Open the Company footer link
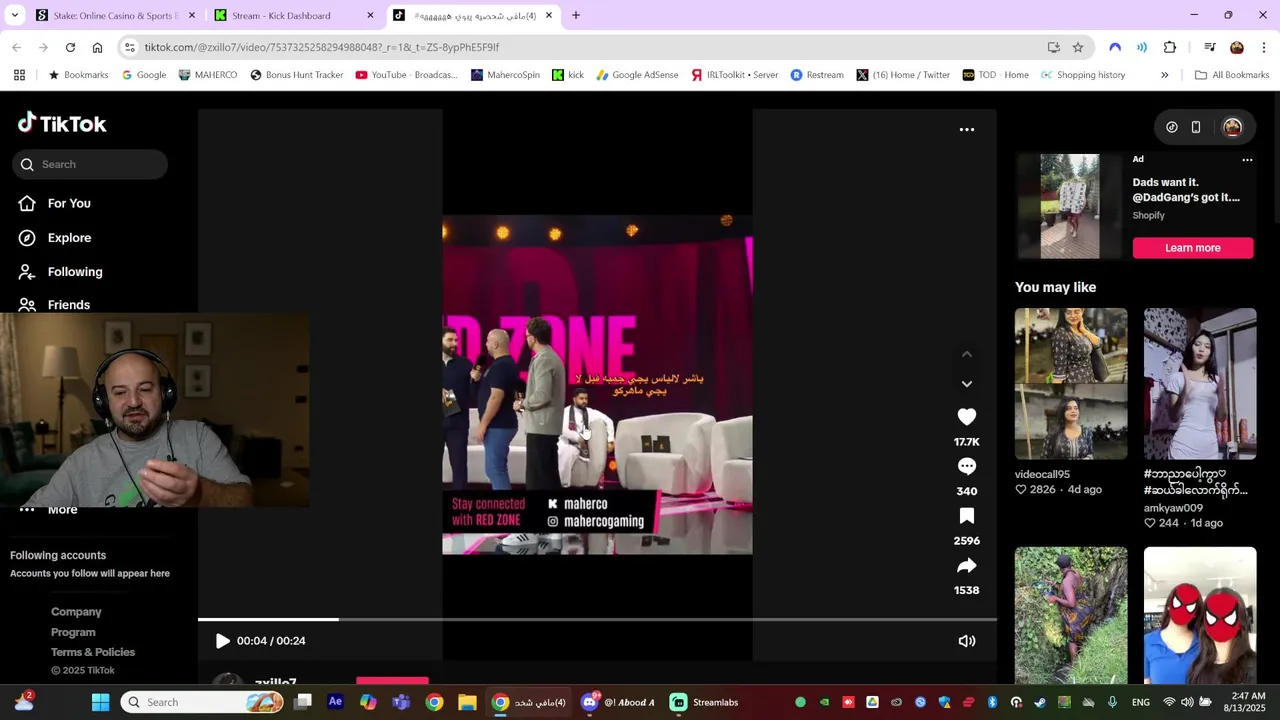This screenshot has height=720, width=1280. (x=76, y=612)
